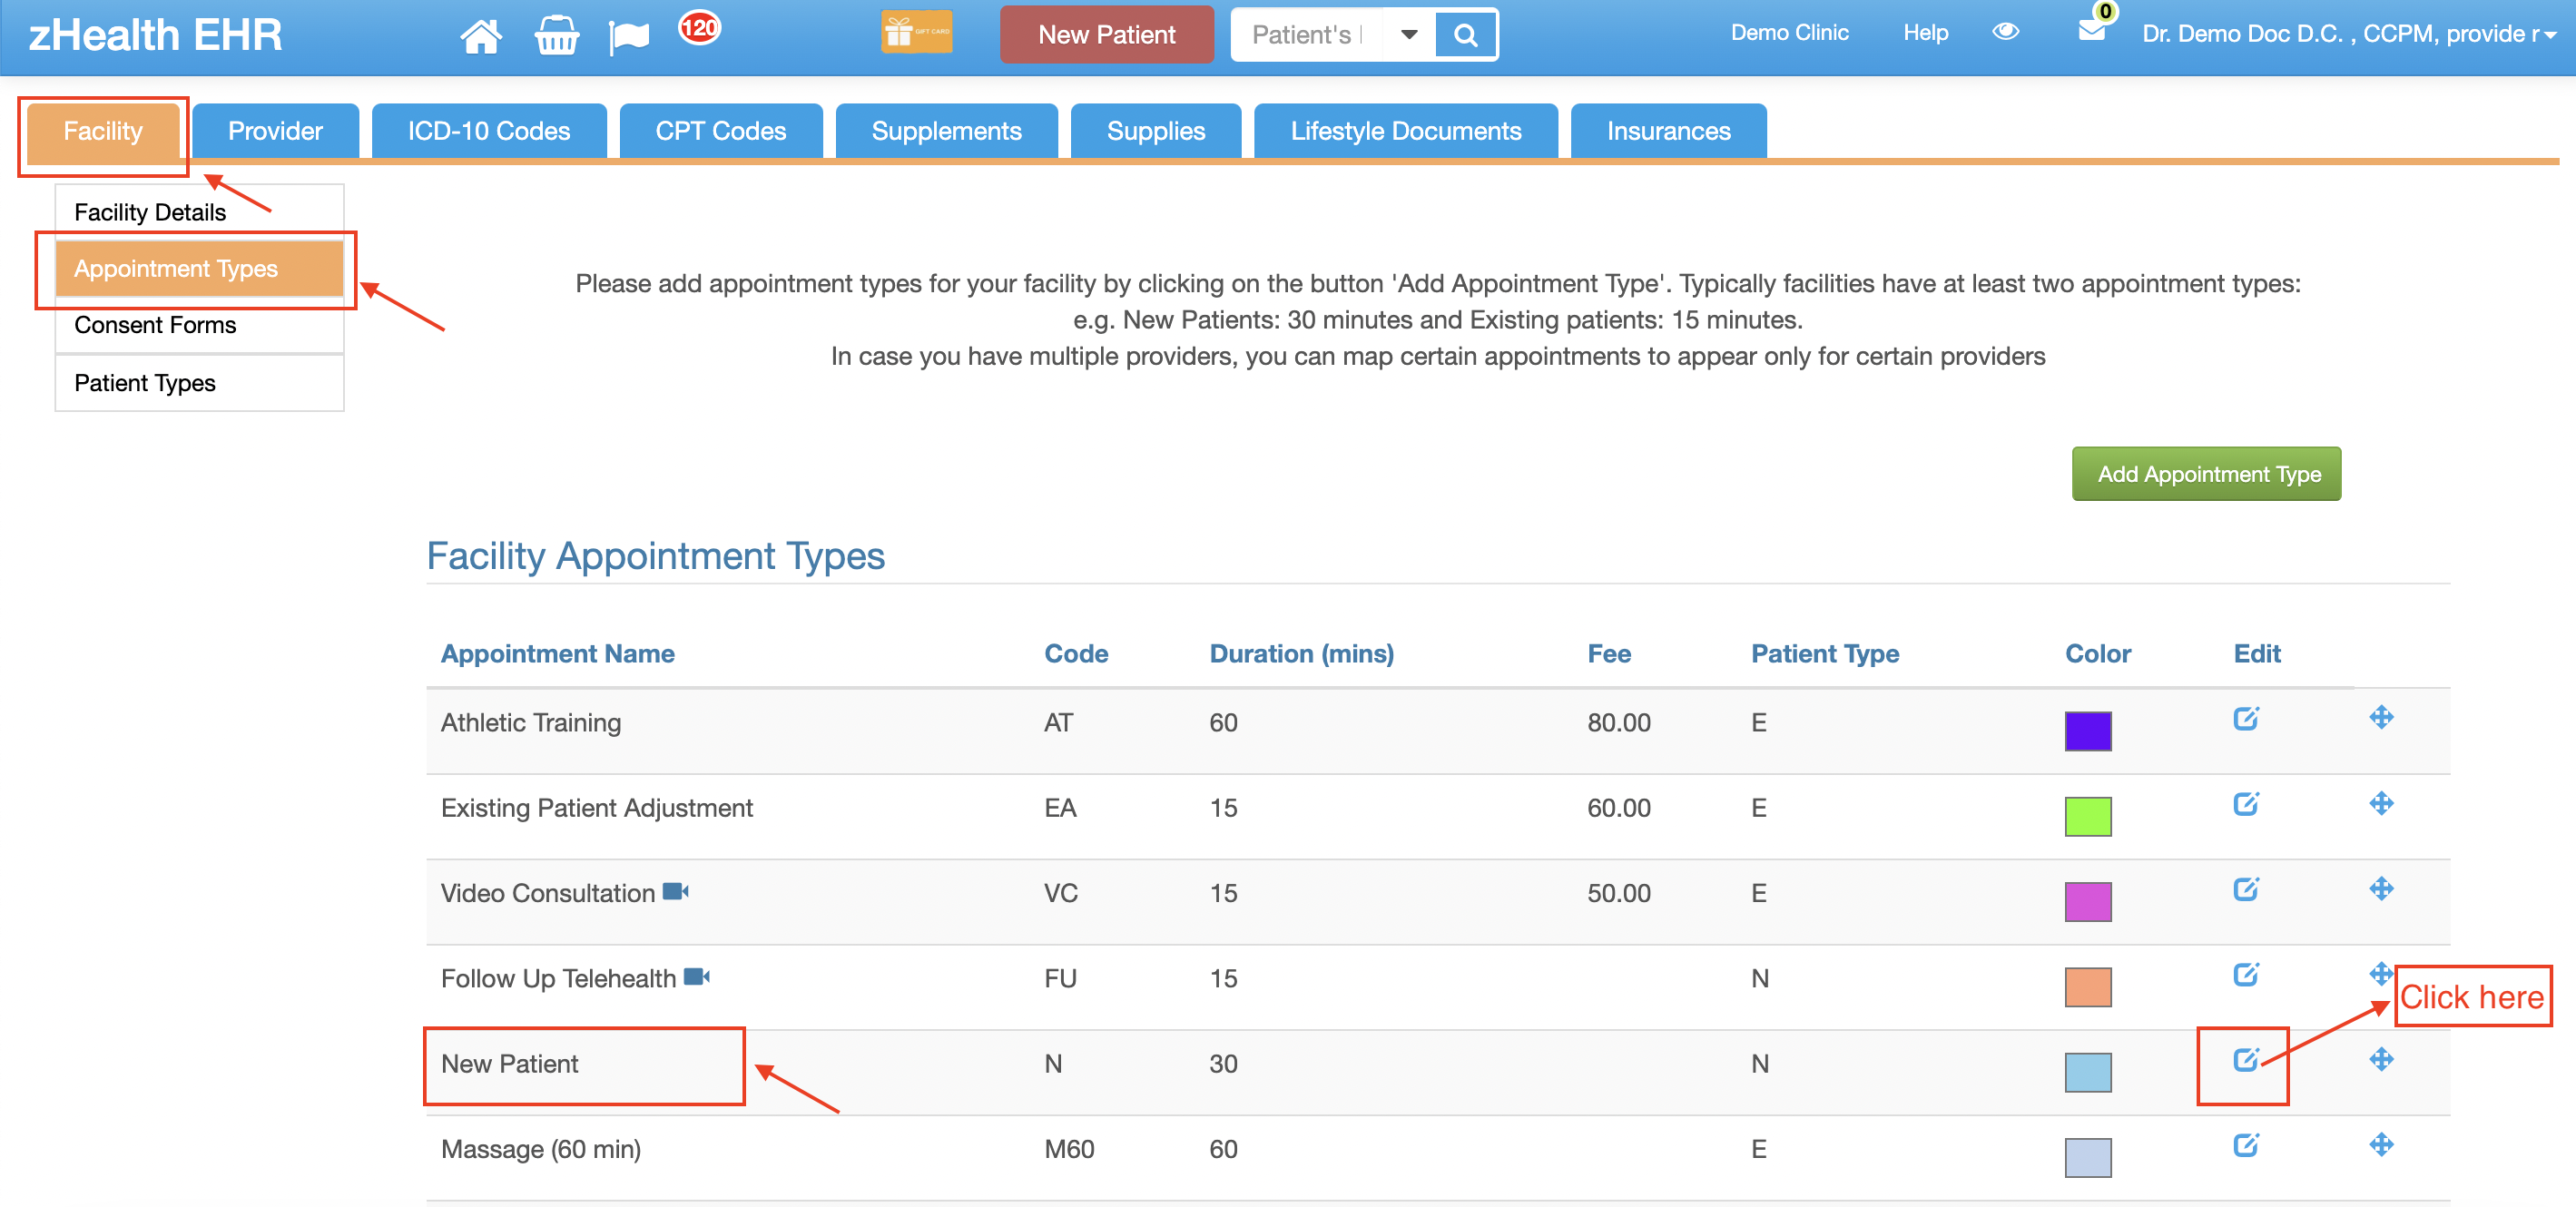Select Consent Forms in side menu
2576x1207 pixels.
coord(200,325)
